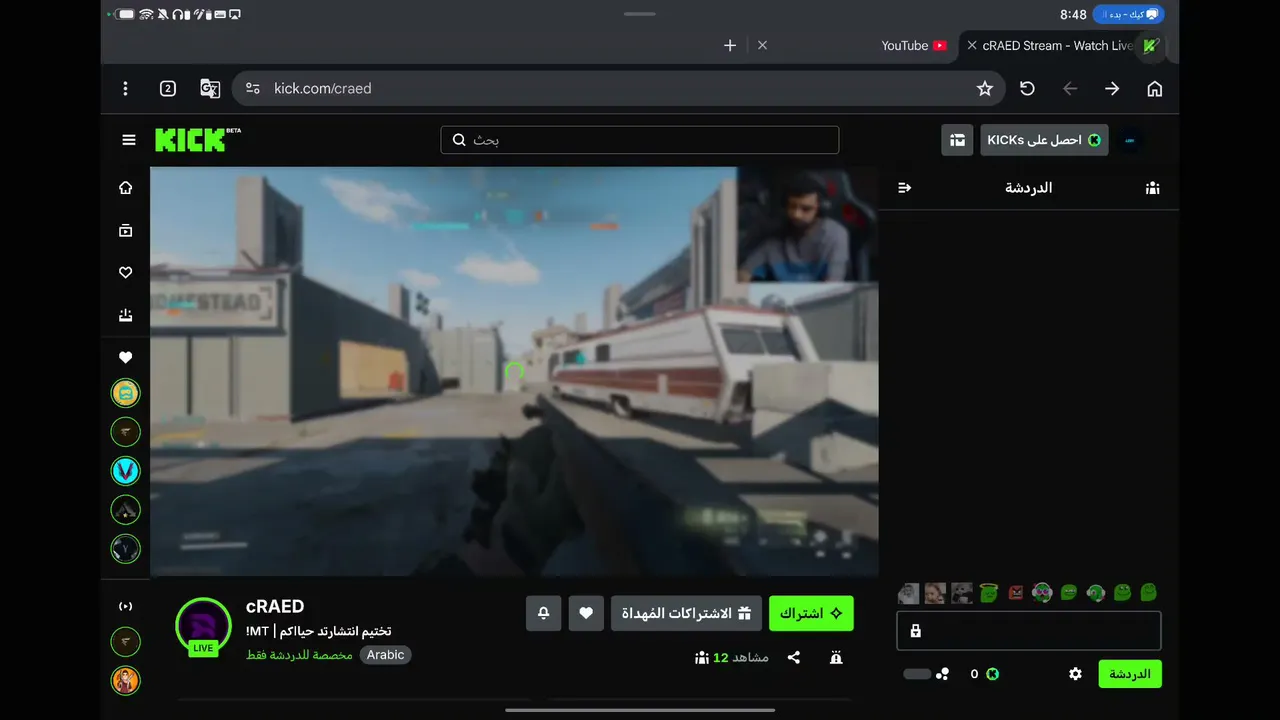
Task: Open cRAED's channel avatar with LIVE badge
Action: pos(203,627)
